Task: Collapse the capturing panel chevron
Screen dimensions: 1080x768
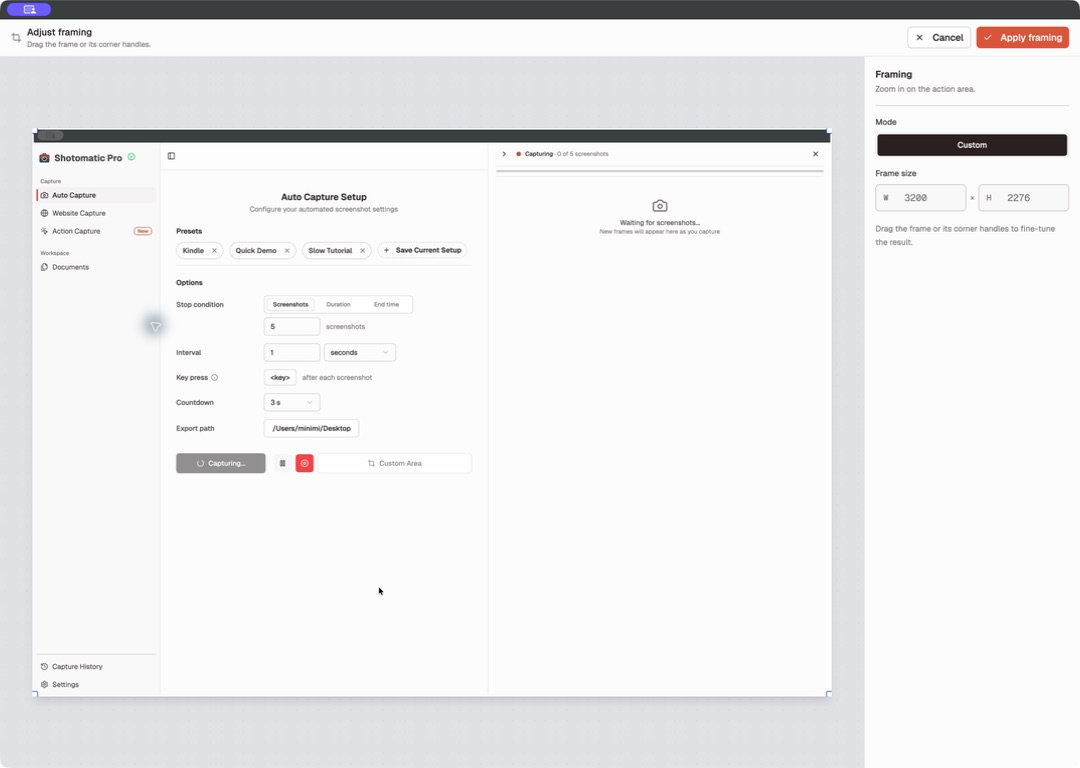Action: [x=504, y=154]
